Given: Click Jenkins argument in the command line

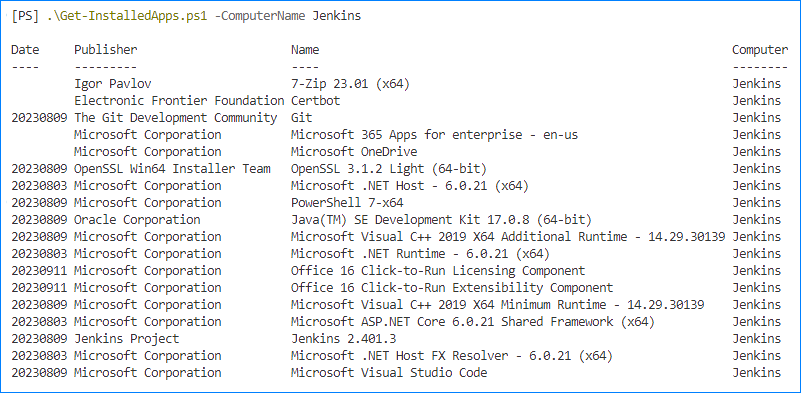Looking at the screenshot, I should pyautogui.click(x=337, y=16).
